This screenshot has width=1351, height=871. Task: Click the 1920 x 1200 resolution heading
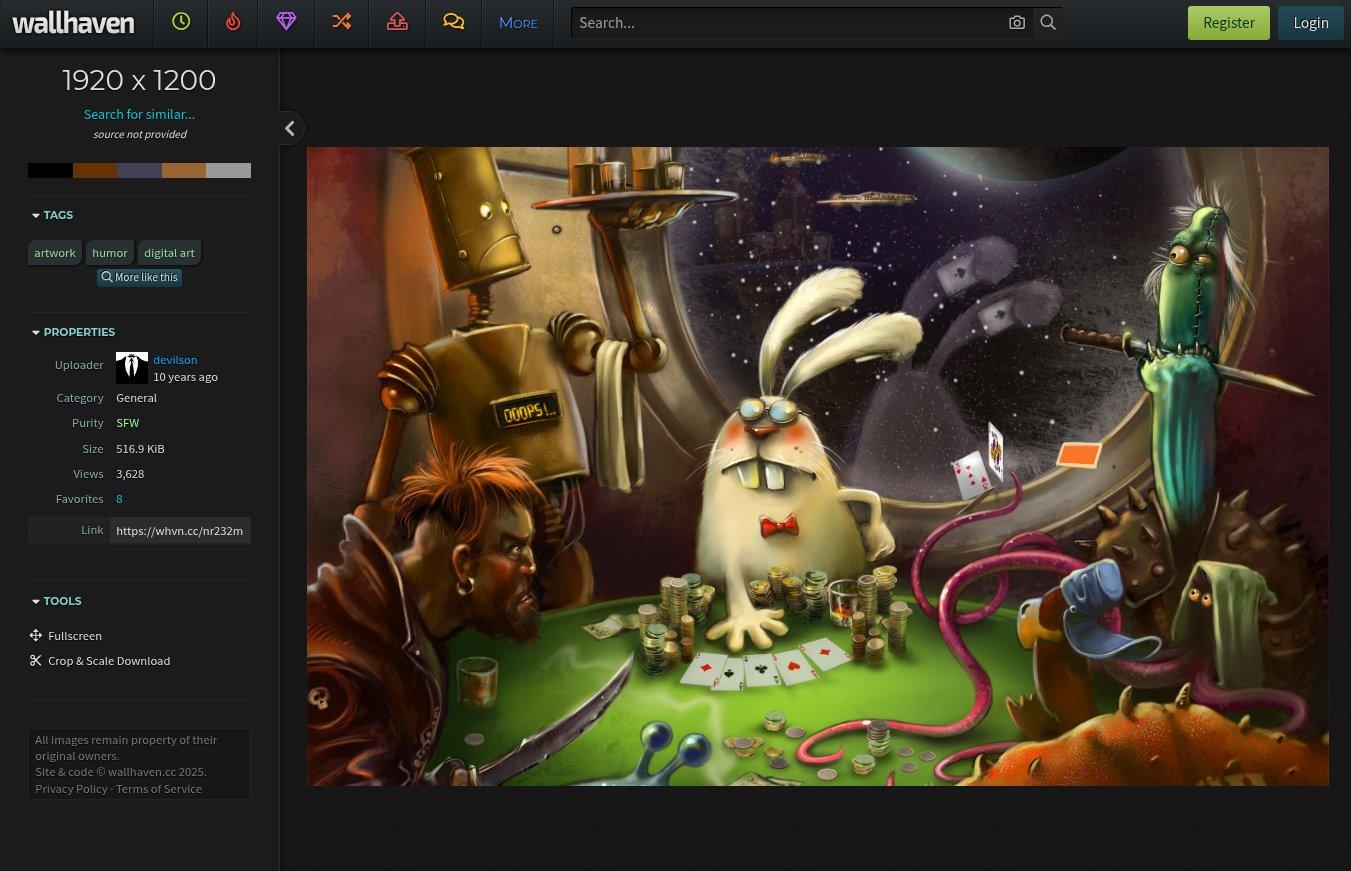(x=139, y=80)
